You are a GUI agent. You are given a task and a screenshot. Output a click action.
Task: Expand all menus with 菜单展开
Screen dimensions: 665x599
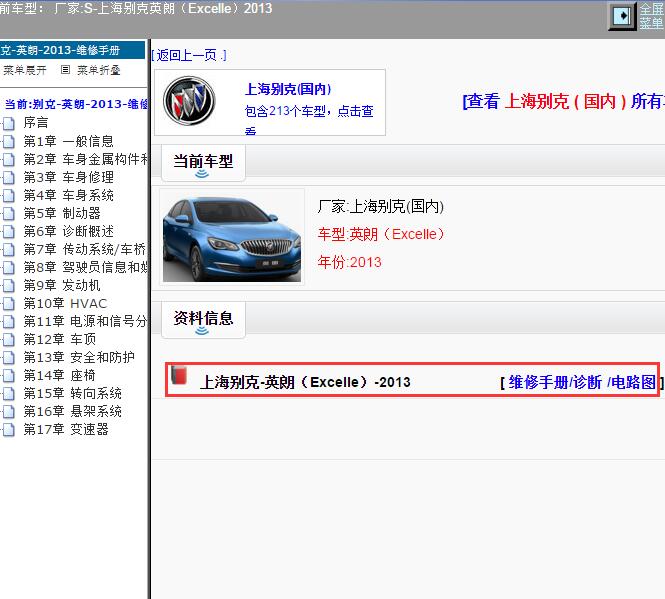coord(25,70)
